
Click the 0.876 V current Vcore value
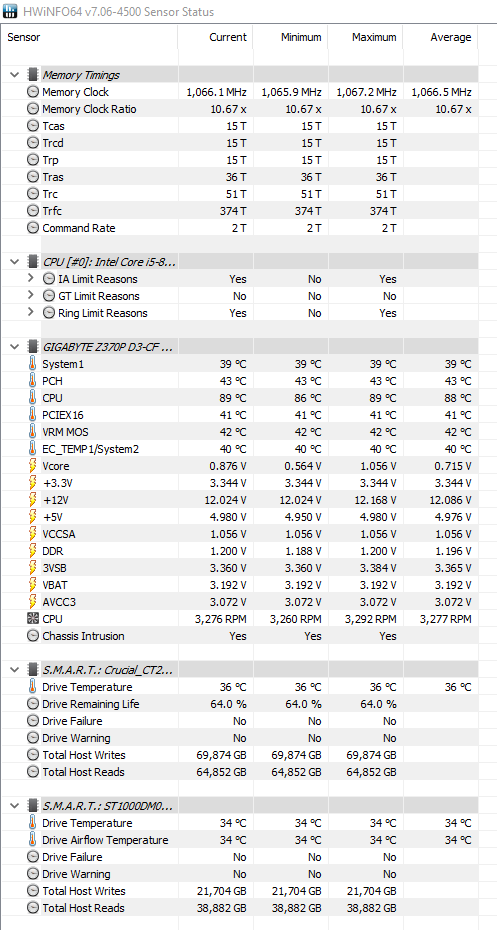(x=228, y=466)
